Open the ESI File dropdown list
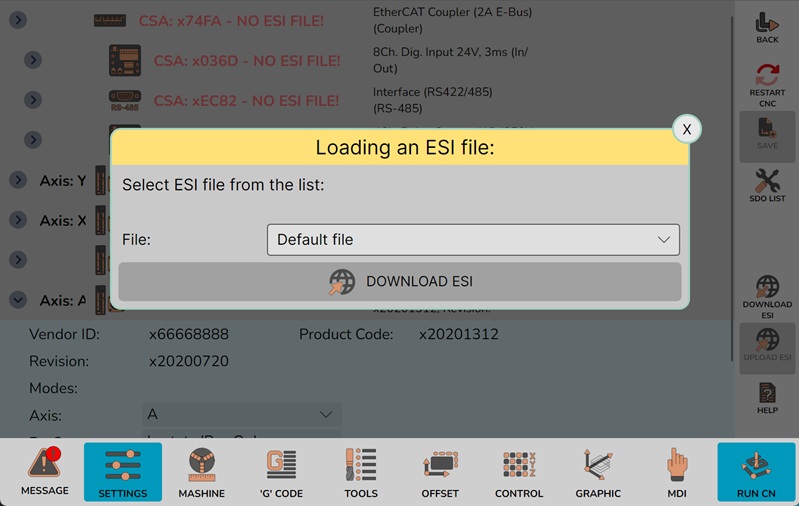Image resolution: width=799 pixels, height=506 pixels. pyautogui.click(x=473, y=240)
